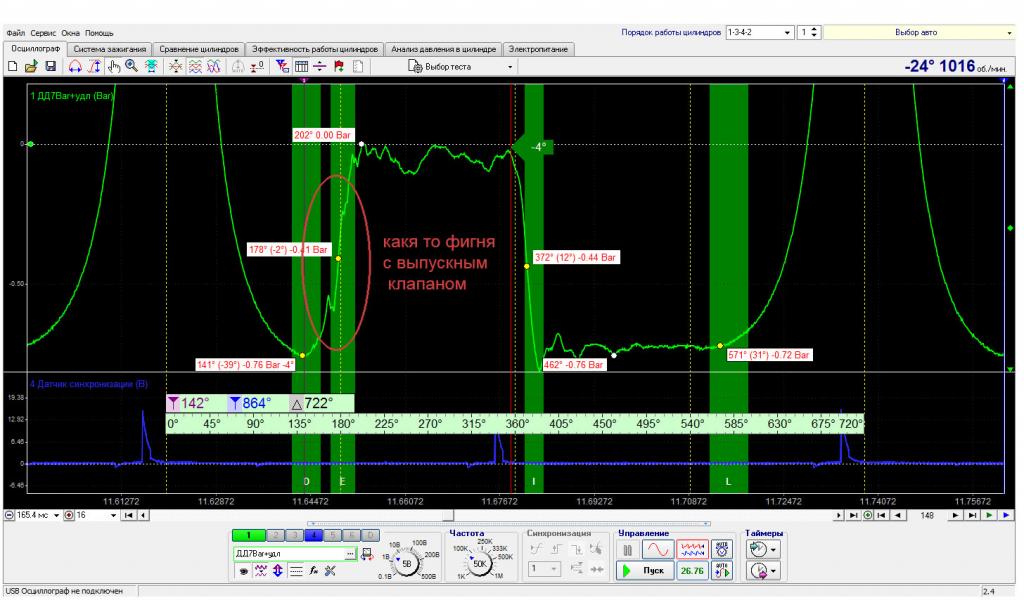Open the Синхронизация channel 1 dropdown
1024x600 pixels.
(x=543, y=569)
